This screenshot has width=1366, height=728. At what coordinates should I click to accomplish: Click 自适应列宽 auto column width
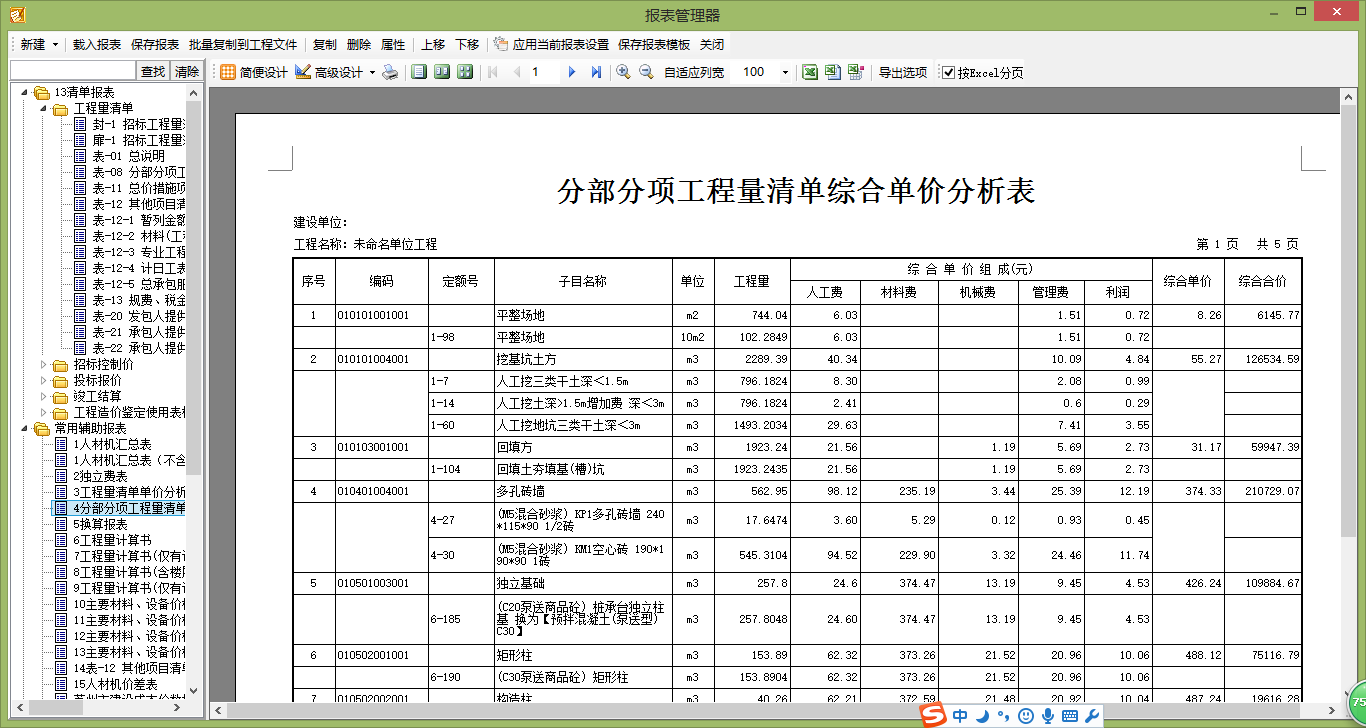point(694,72)
